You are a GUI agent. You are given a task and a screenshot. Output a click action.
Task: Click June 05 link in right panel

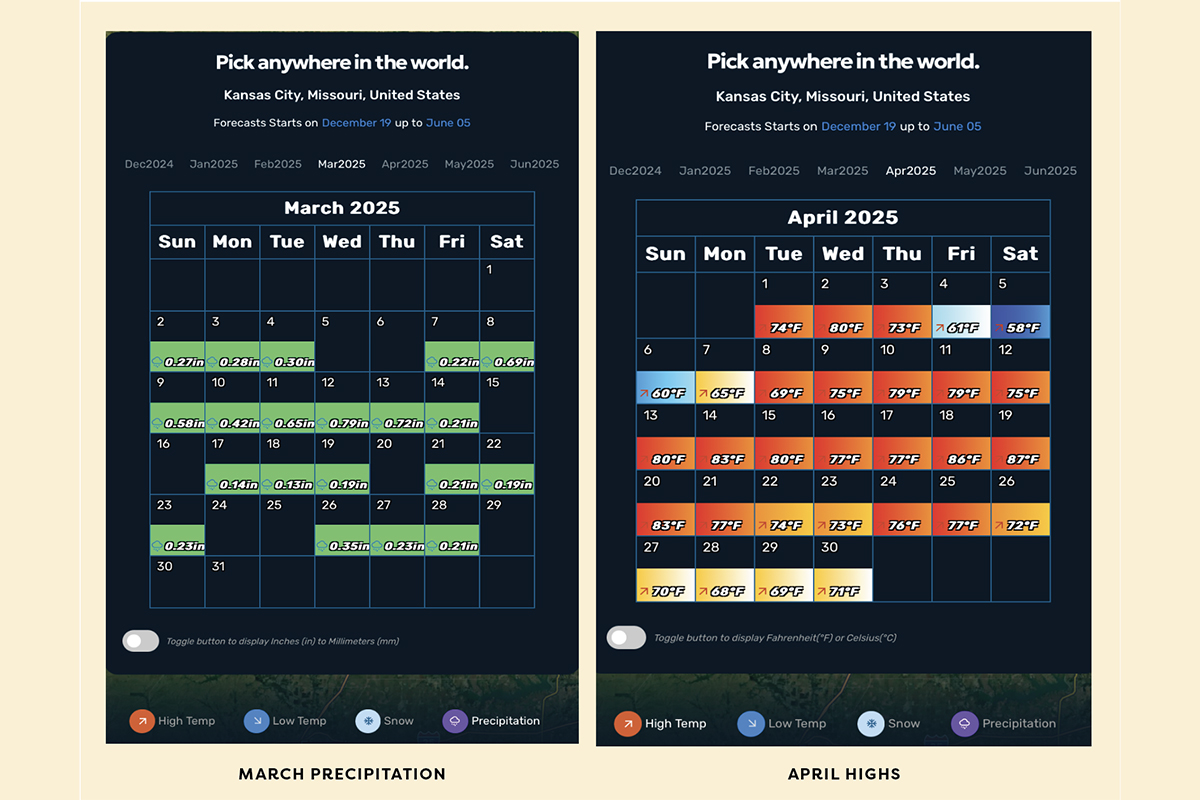[x=957, y=127]
